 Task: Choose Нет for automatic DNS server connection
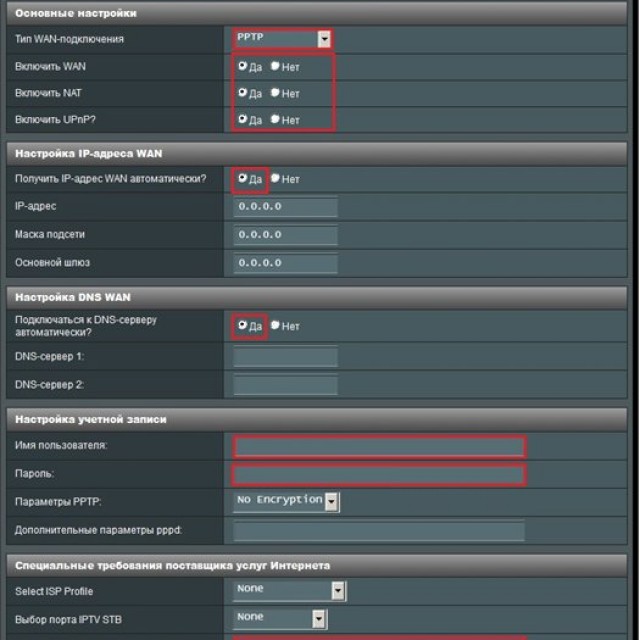(x=275, y=325)
